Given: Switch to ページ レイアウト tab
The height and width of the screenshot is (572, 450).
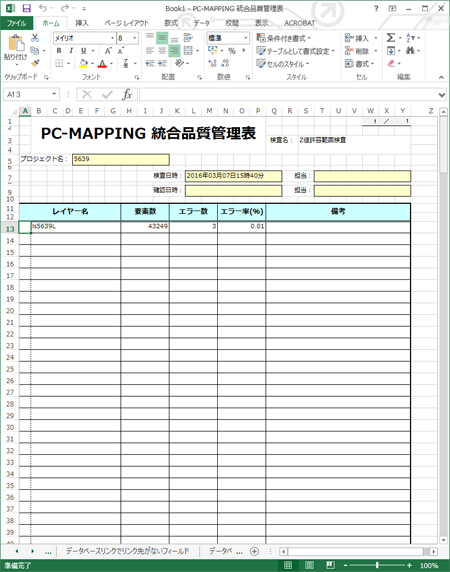Looking at the screenshot, I should click(127, 23).
